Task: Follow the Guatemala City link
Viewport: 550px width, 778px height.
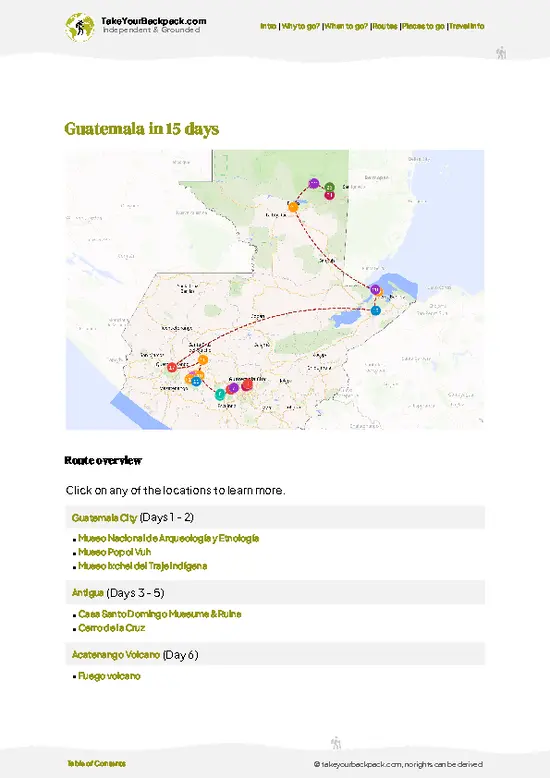Action: tap(104, 518)
